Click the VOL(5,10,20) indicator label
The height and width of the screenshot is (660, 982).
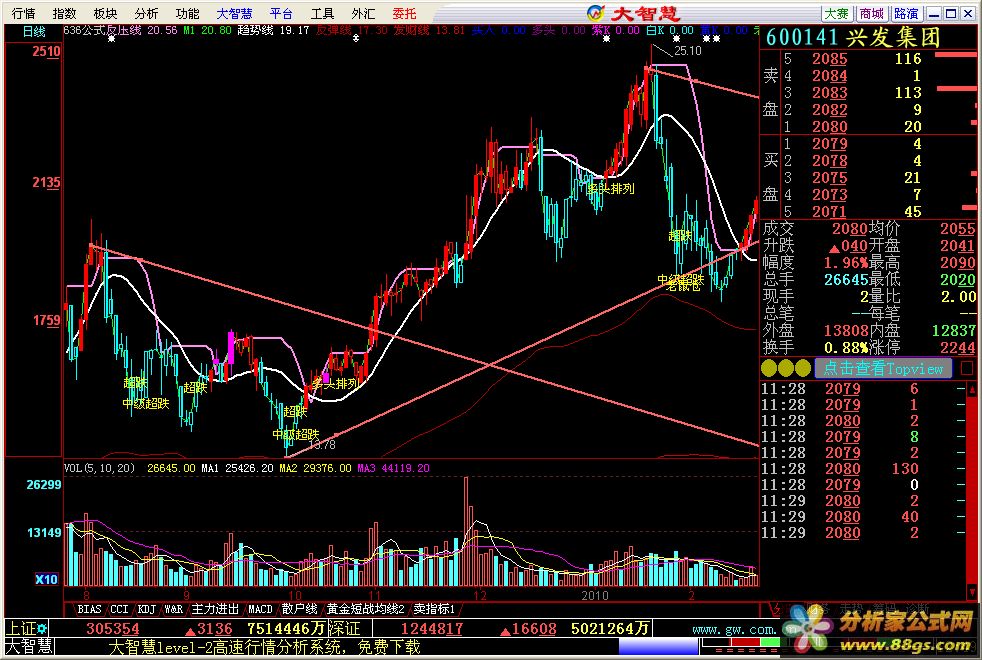100,468
